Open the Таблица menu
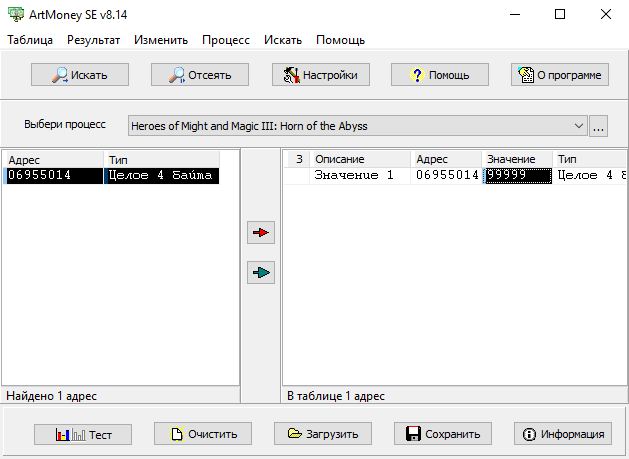This screenshot has width=629, height=459. tap(30, 40)
